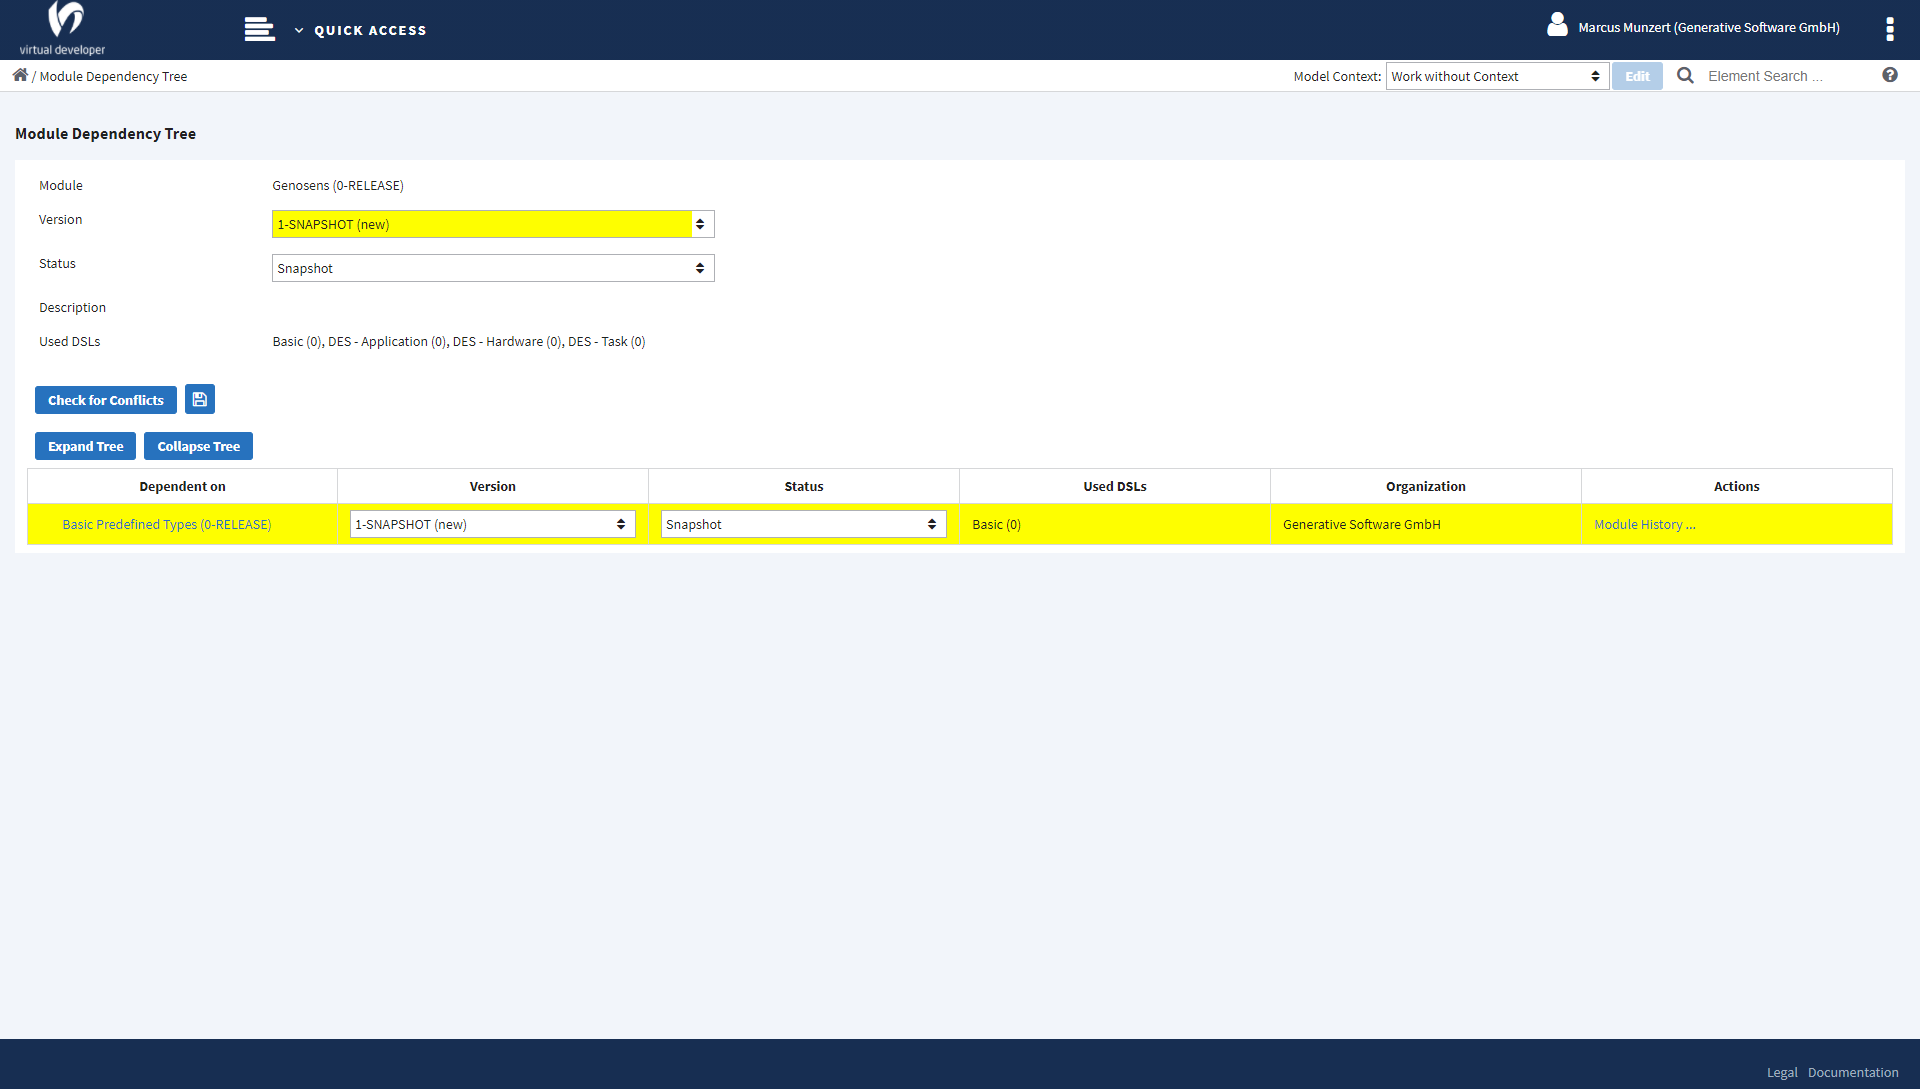
Task: Click Generative Software GmbH organization cell
Action: click(1362, 525)
